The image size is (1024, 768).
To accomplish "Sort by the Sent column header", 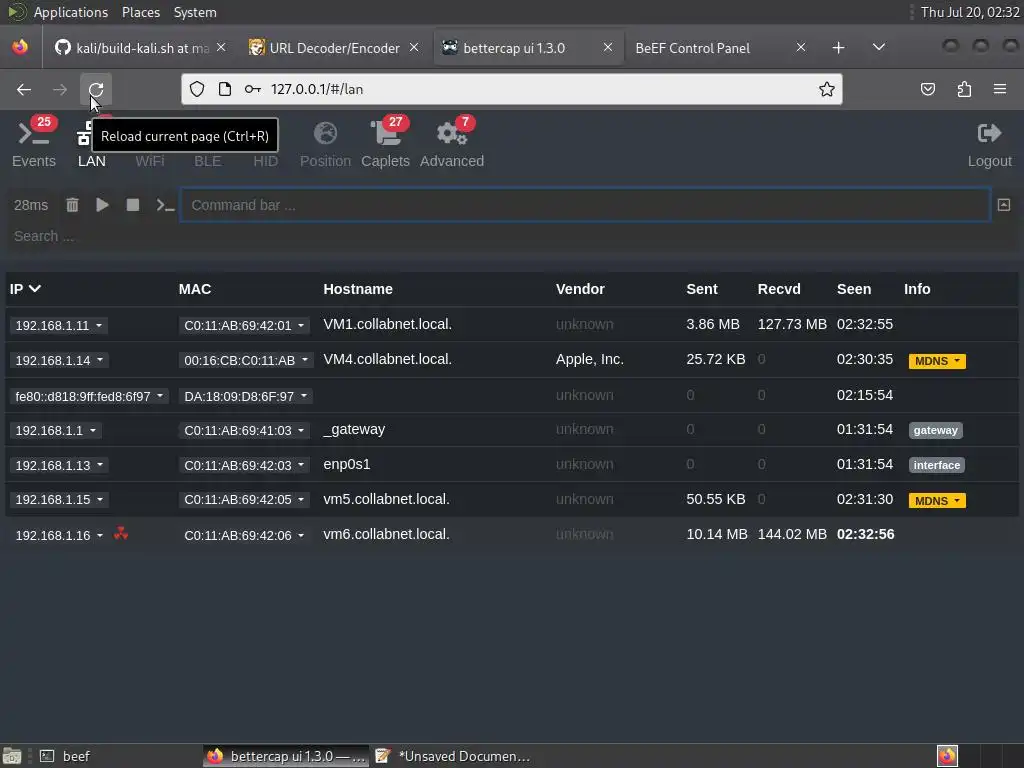I will (x=701, y=289).
